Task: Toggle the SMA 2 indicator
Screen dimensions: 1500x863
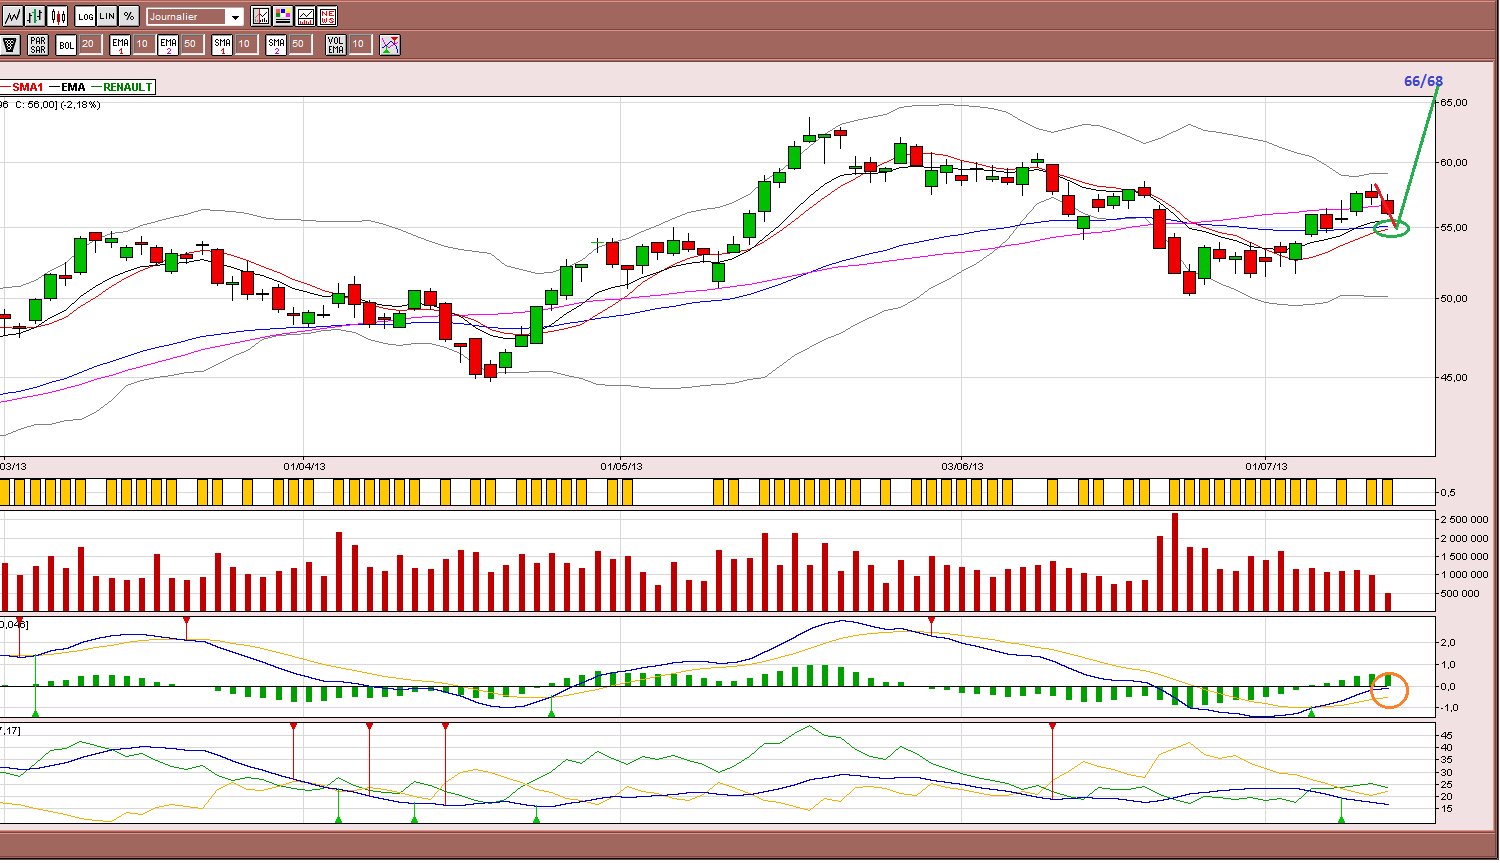Action: point(276,44)
